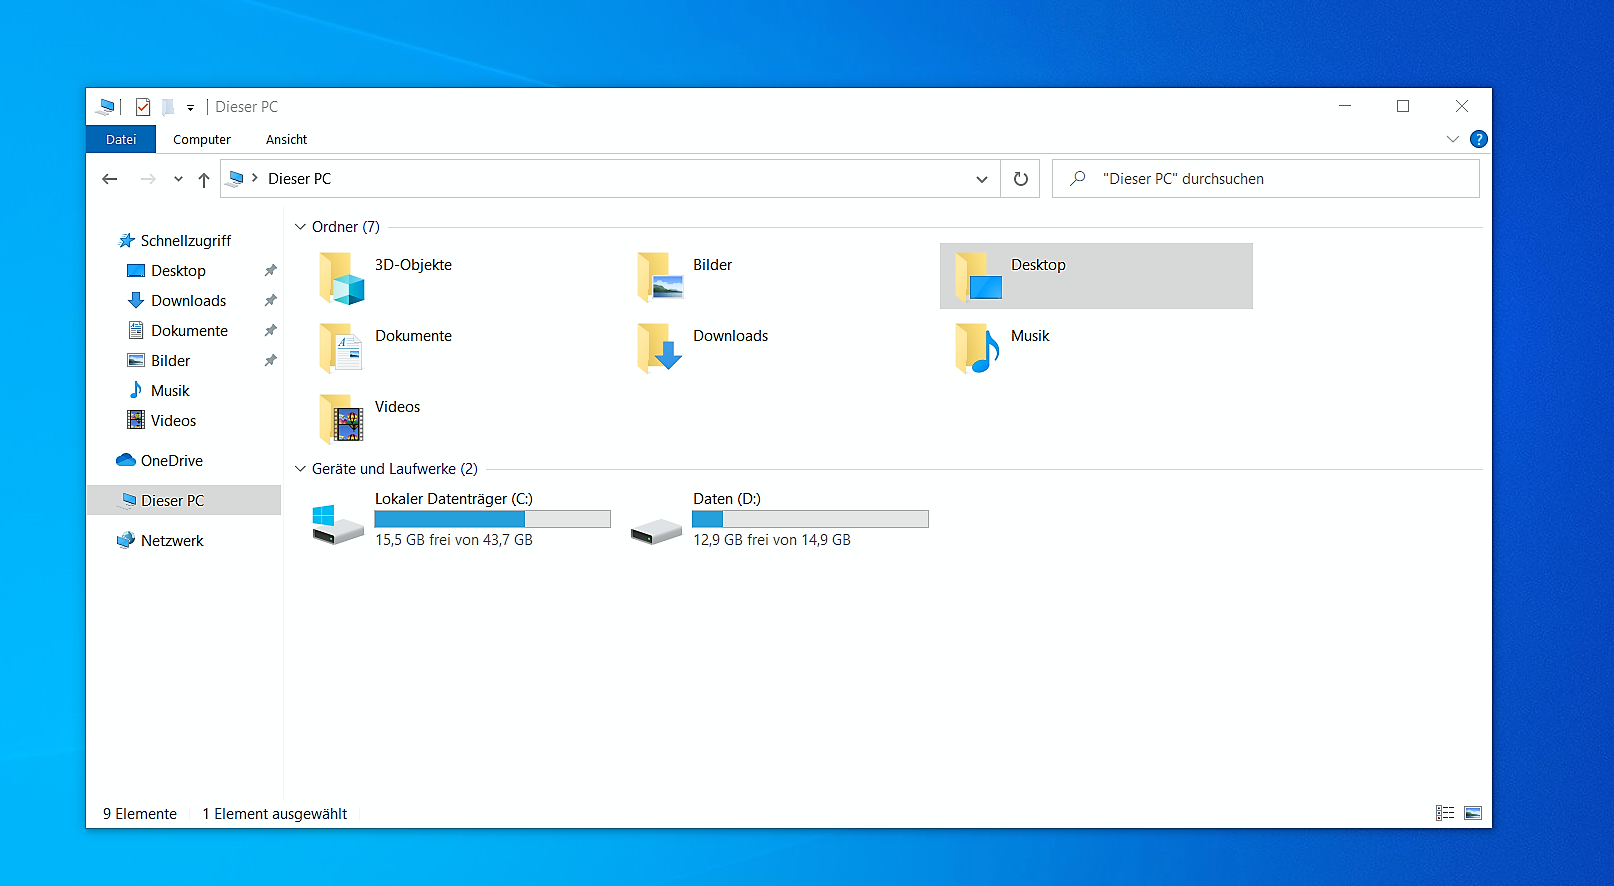Select the 'Daten (D:)' label

[727, 499]
